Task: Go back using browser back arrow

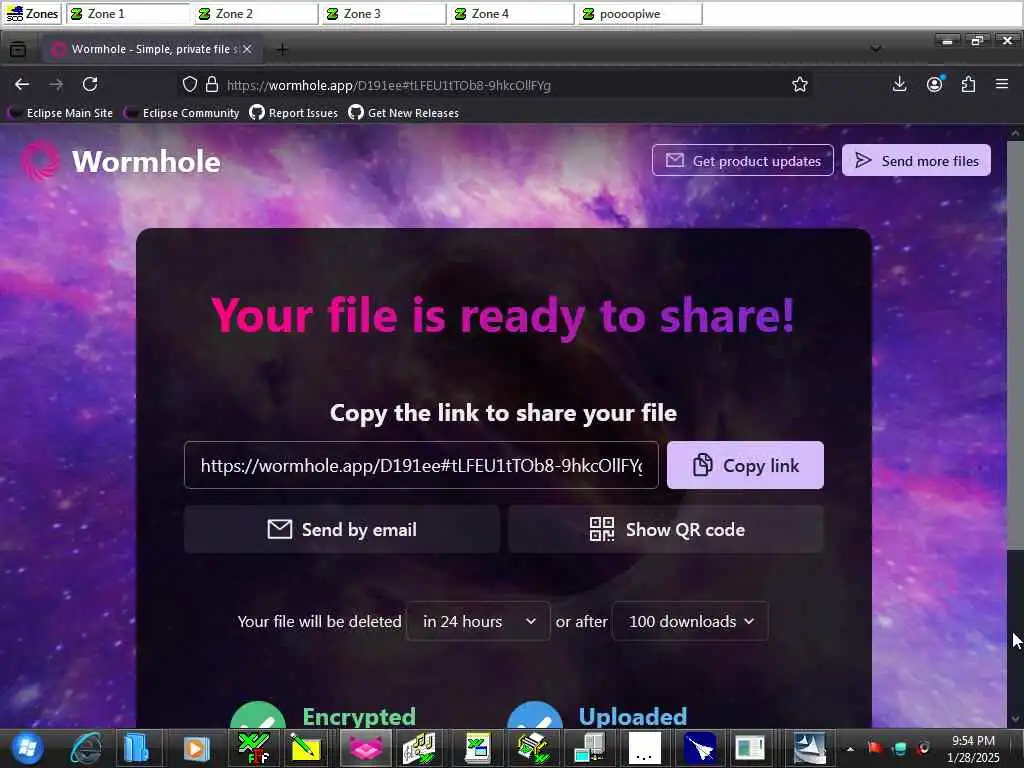Action: click(x=22, y=84)
